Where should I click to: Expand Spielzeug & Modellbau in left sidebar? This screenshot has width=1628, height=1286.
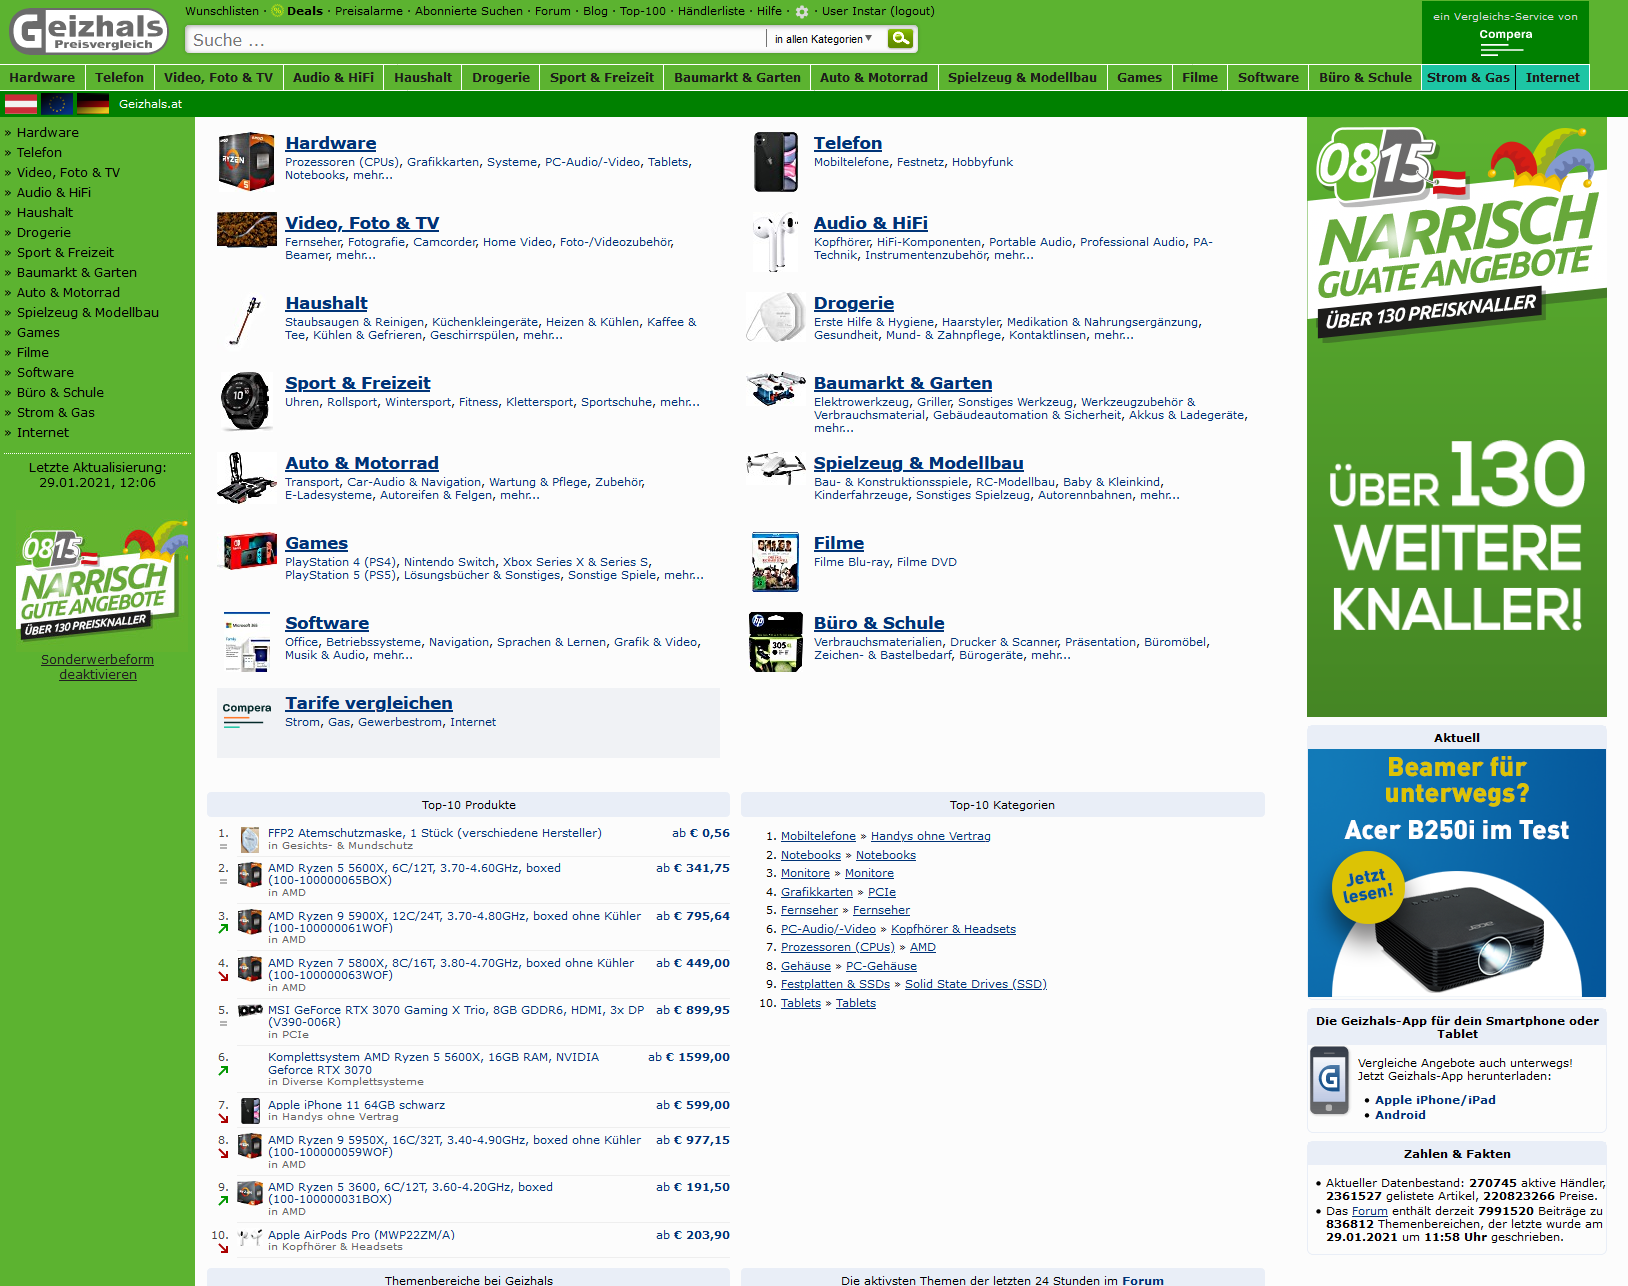[x=88, y=312]
